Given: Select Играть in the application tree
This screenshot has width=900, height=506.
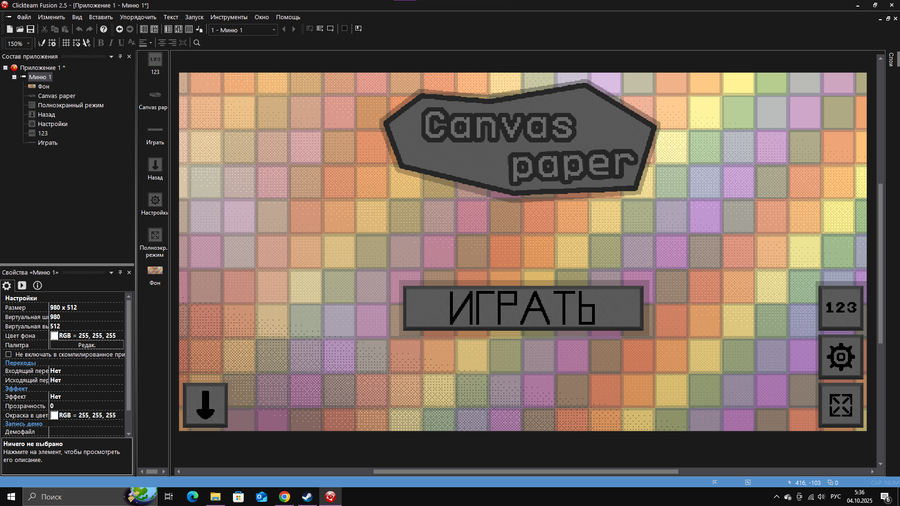Looking at the screenshot, I should coord(48,143).
